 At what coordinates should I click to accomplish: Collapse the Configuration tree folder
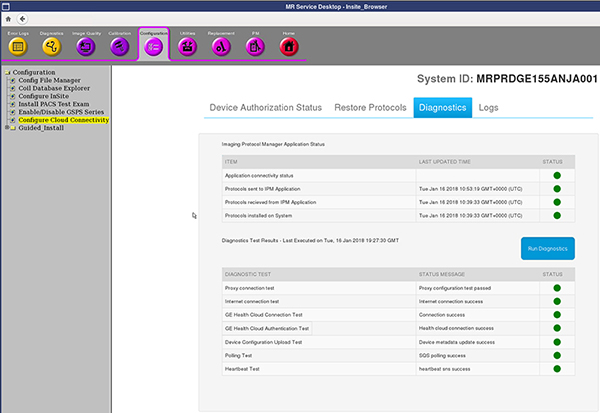click(7, 73)
